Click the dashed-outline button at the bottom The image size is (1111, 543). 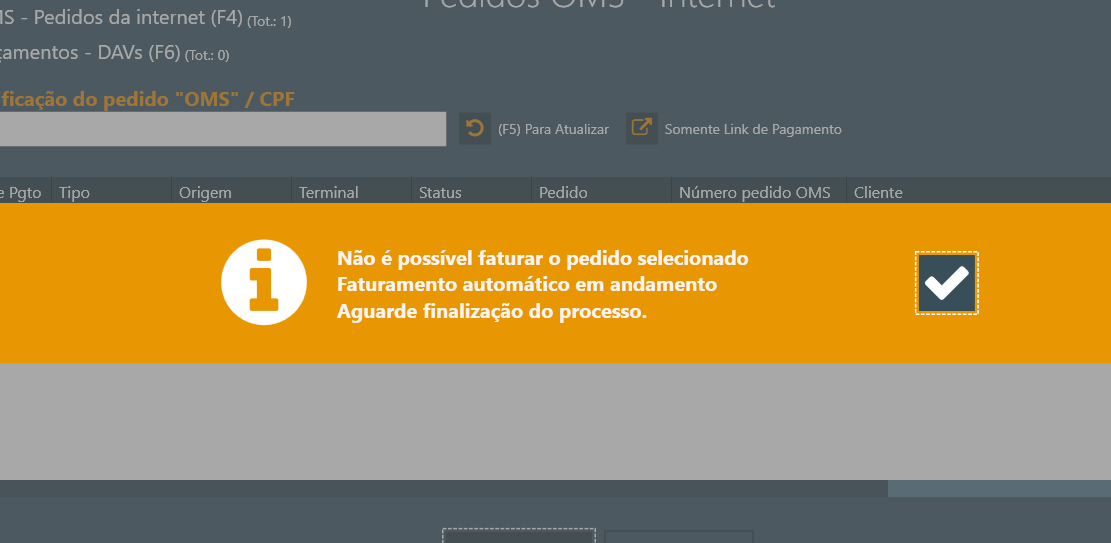tap(519, 535)
